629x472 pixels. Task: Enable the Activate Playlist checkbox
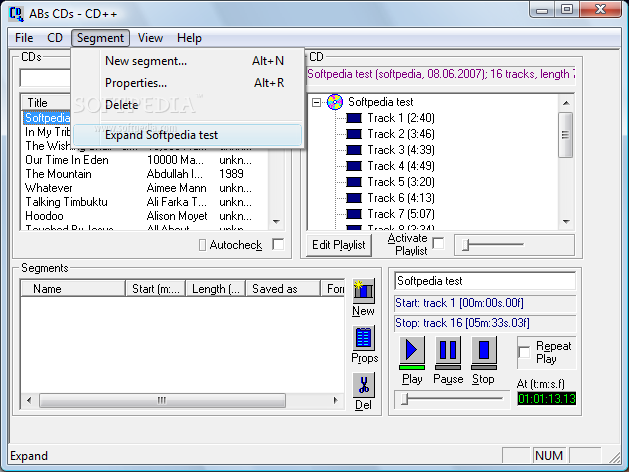coord(438,243)
